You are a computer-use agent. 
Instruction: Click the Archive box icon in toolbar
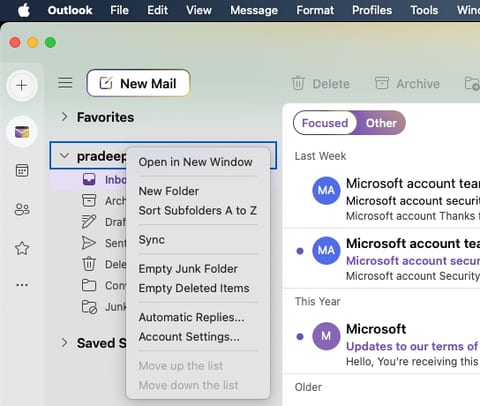coord(382,83)
